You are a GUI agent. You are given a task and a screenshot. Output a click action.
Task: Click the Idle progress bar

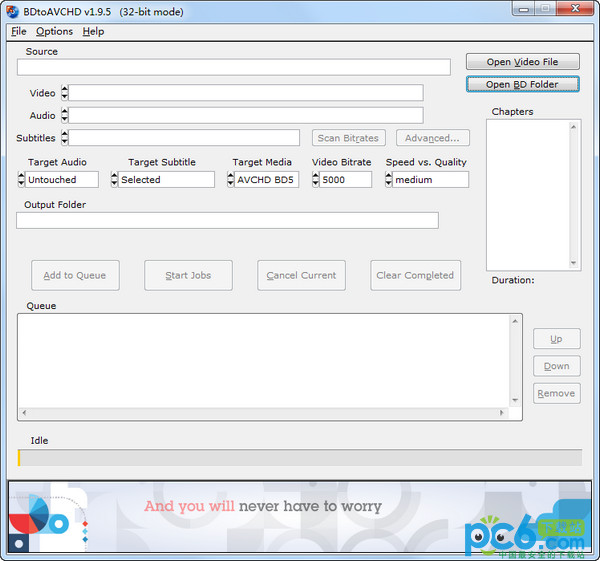click(300, 457)
